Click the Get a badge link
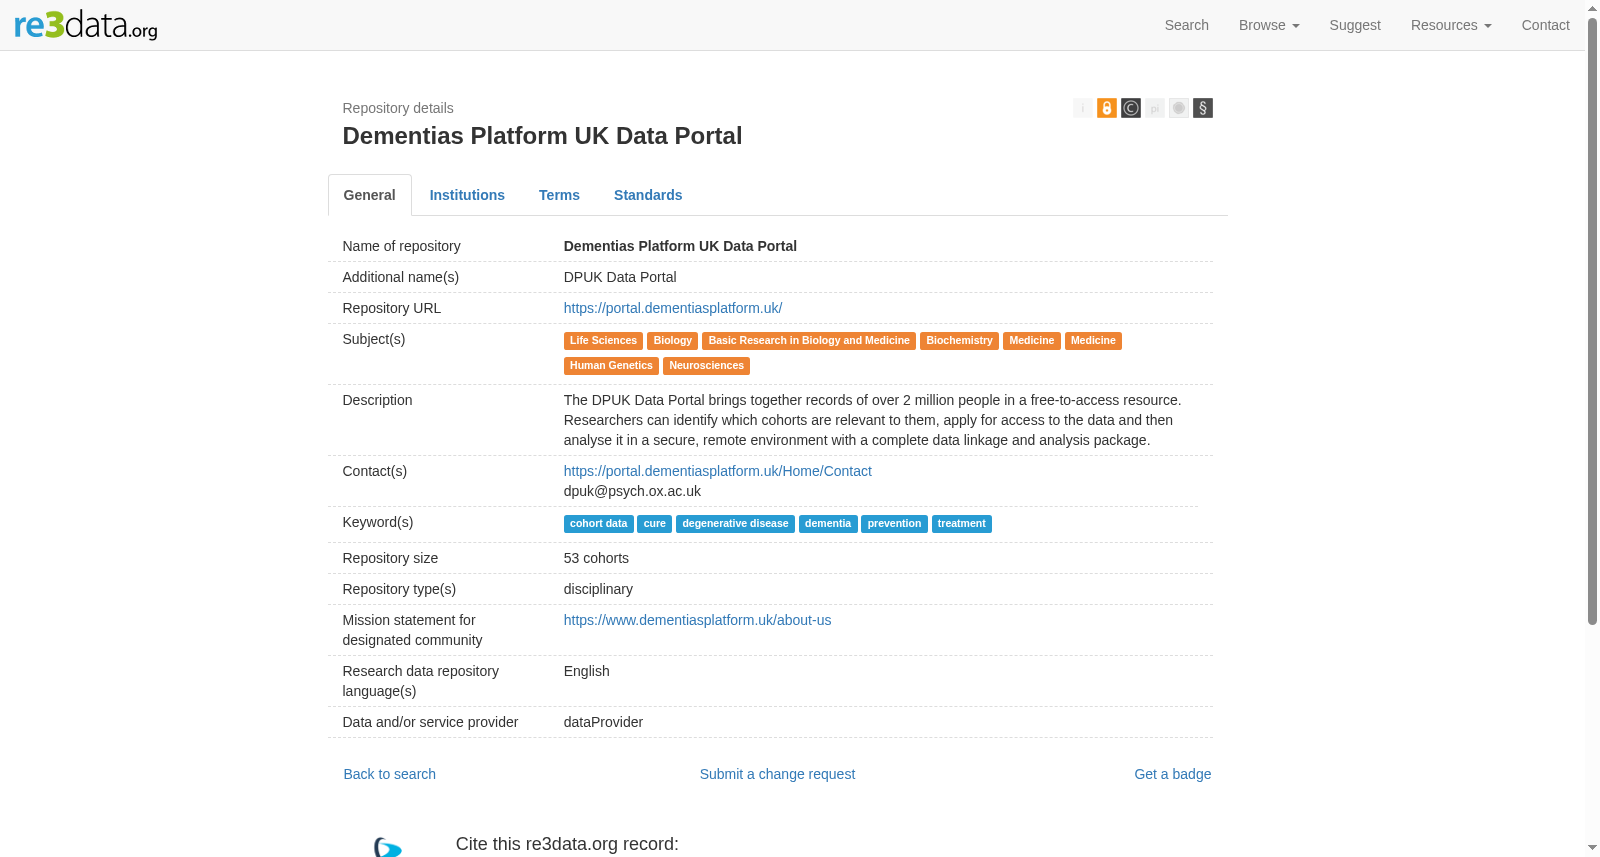1600x857 pixels. coord(1172,774)
